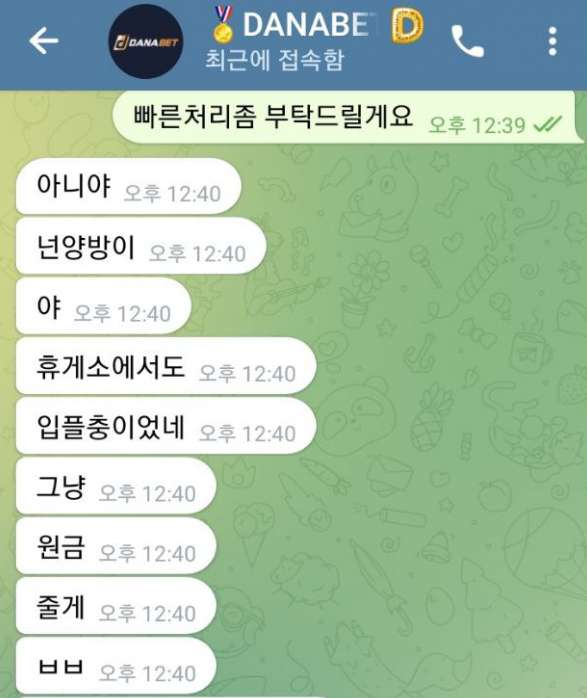The width and height of the screenshot is (587, 698).
Task: Select the '휴게소에서도' message bubble
Action: [166, 366]
